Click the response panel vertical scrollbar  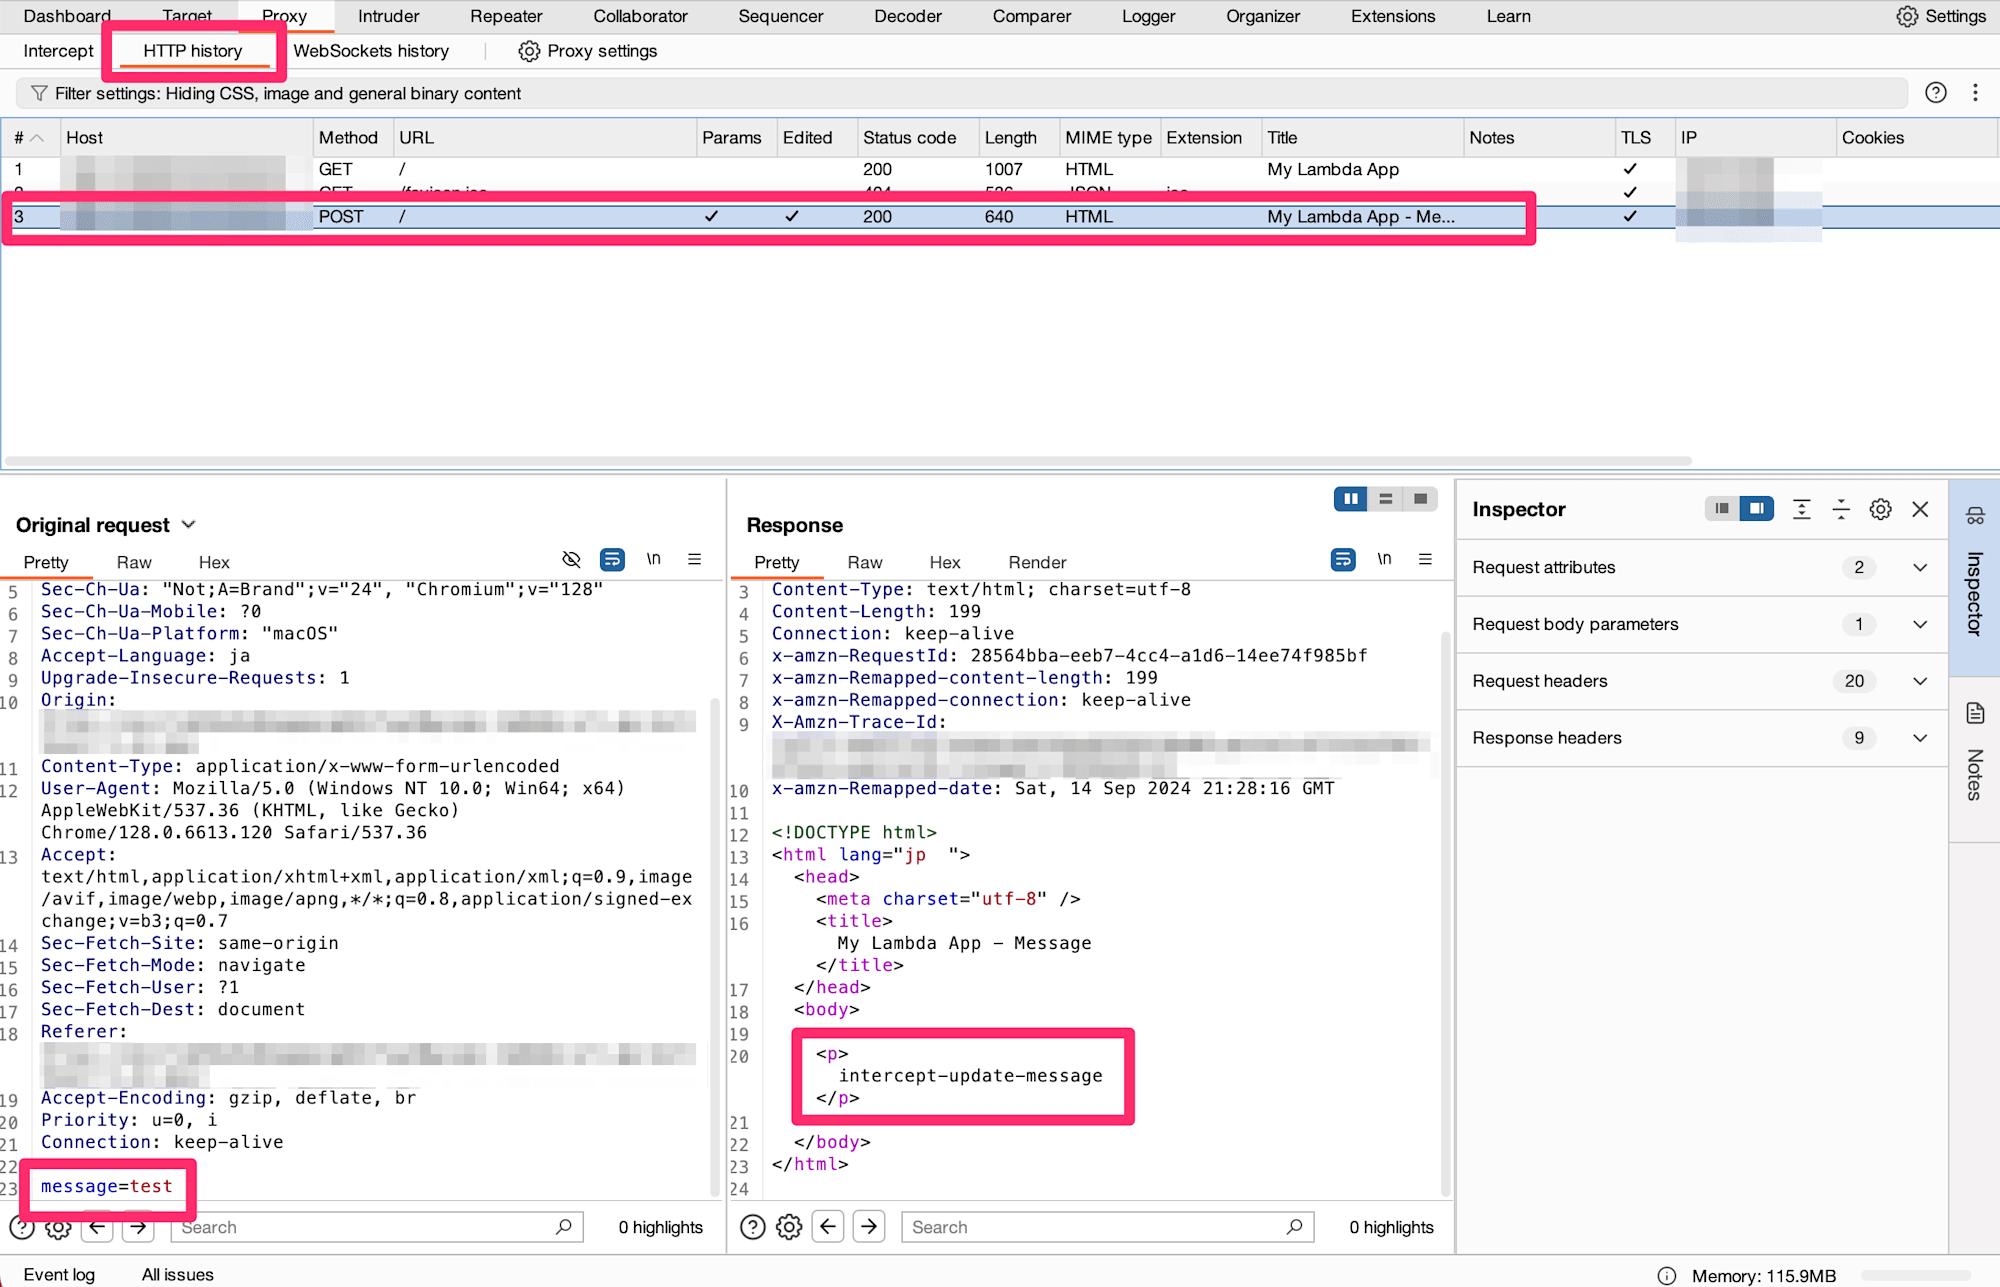tap(1446, 912)
